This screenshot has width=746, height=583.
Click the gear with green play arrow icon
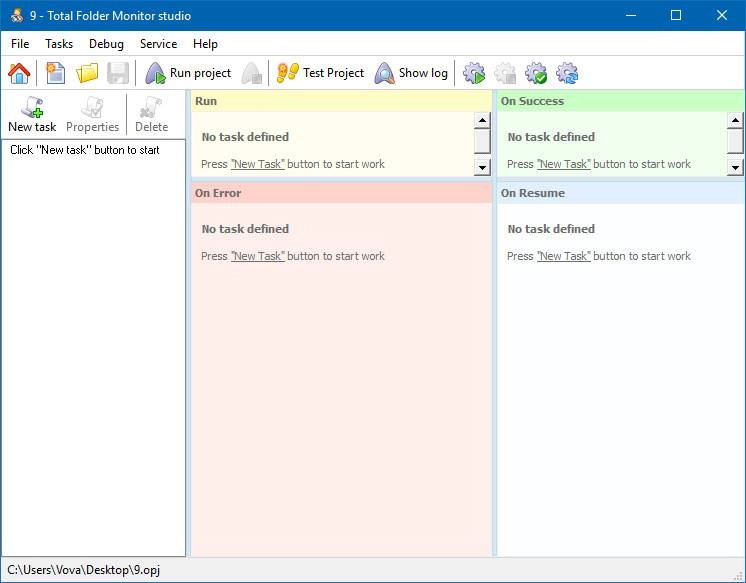point(474,73)
